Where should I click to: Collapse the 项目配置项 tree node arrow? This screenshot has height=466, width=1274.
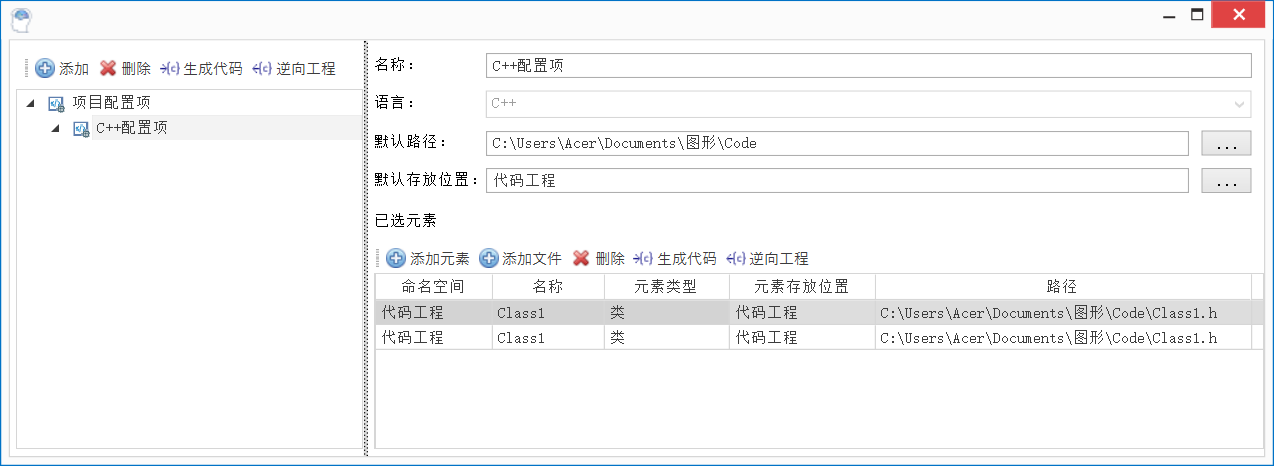(30, 103)
